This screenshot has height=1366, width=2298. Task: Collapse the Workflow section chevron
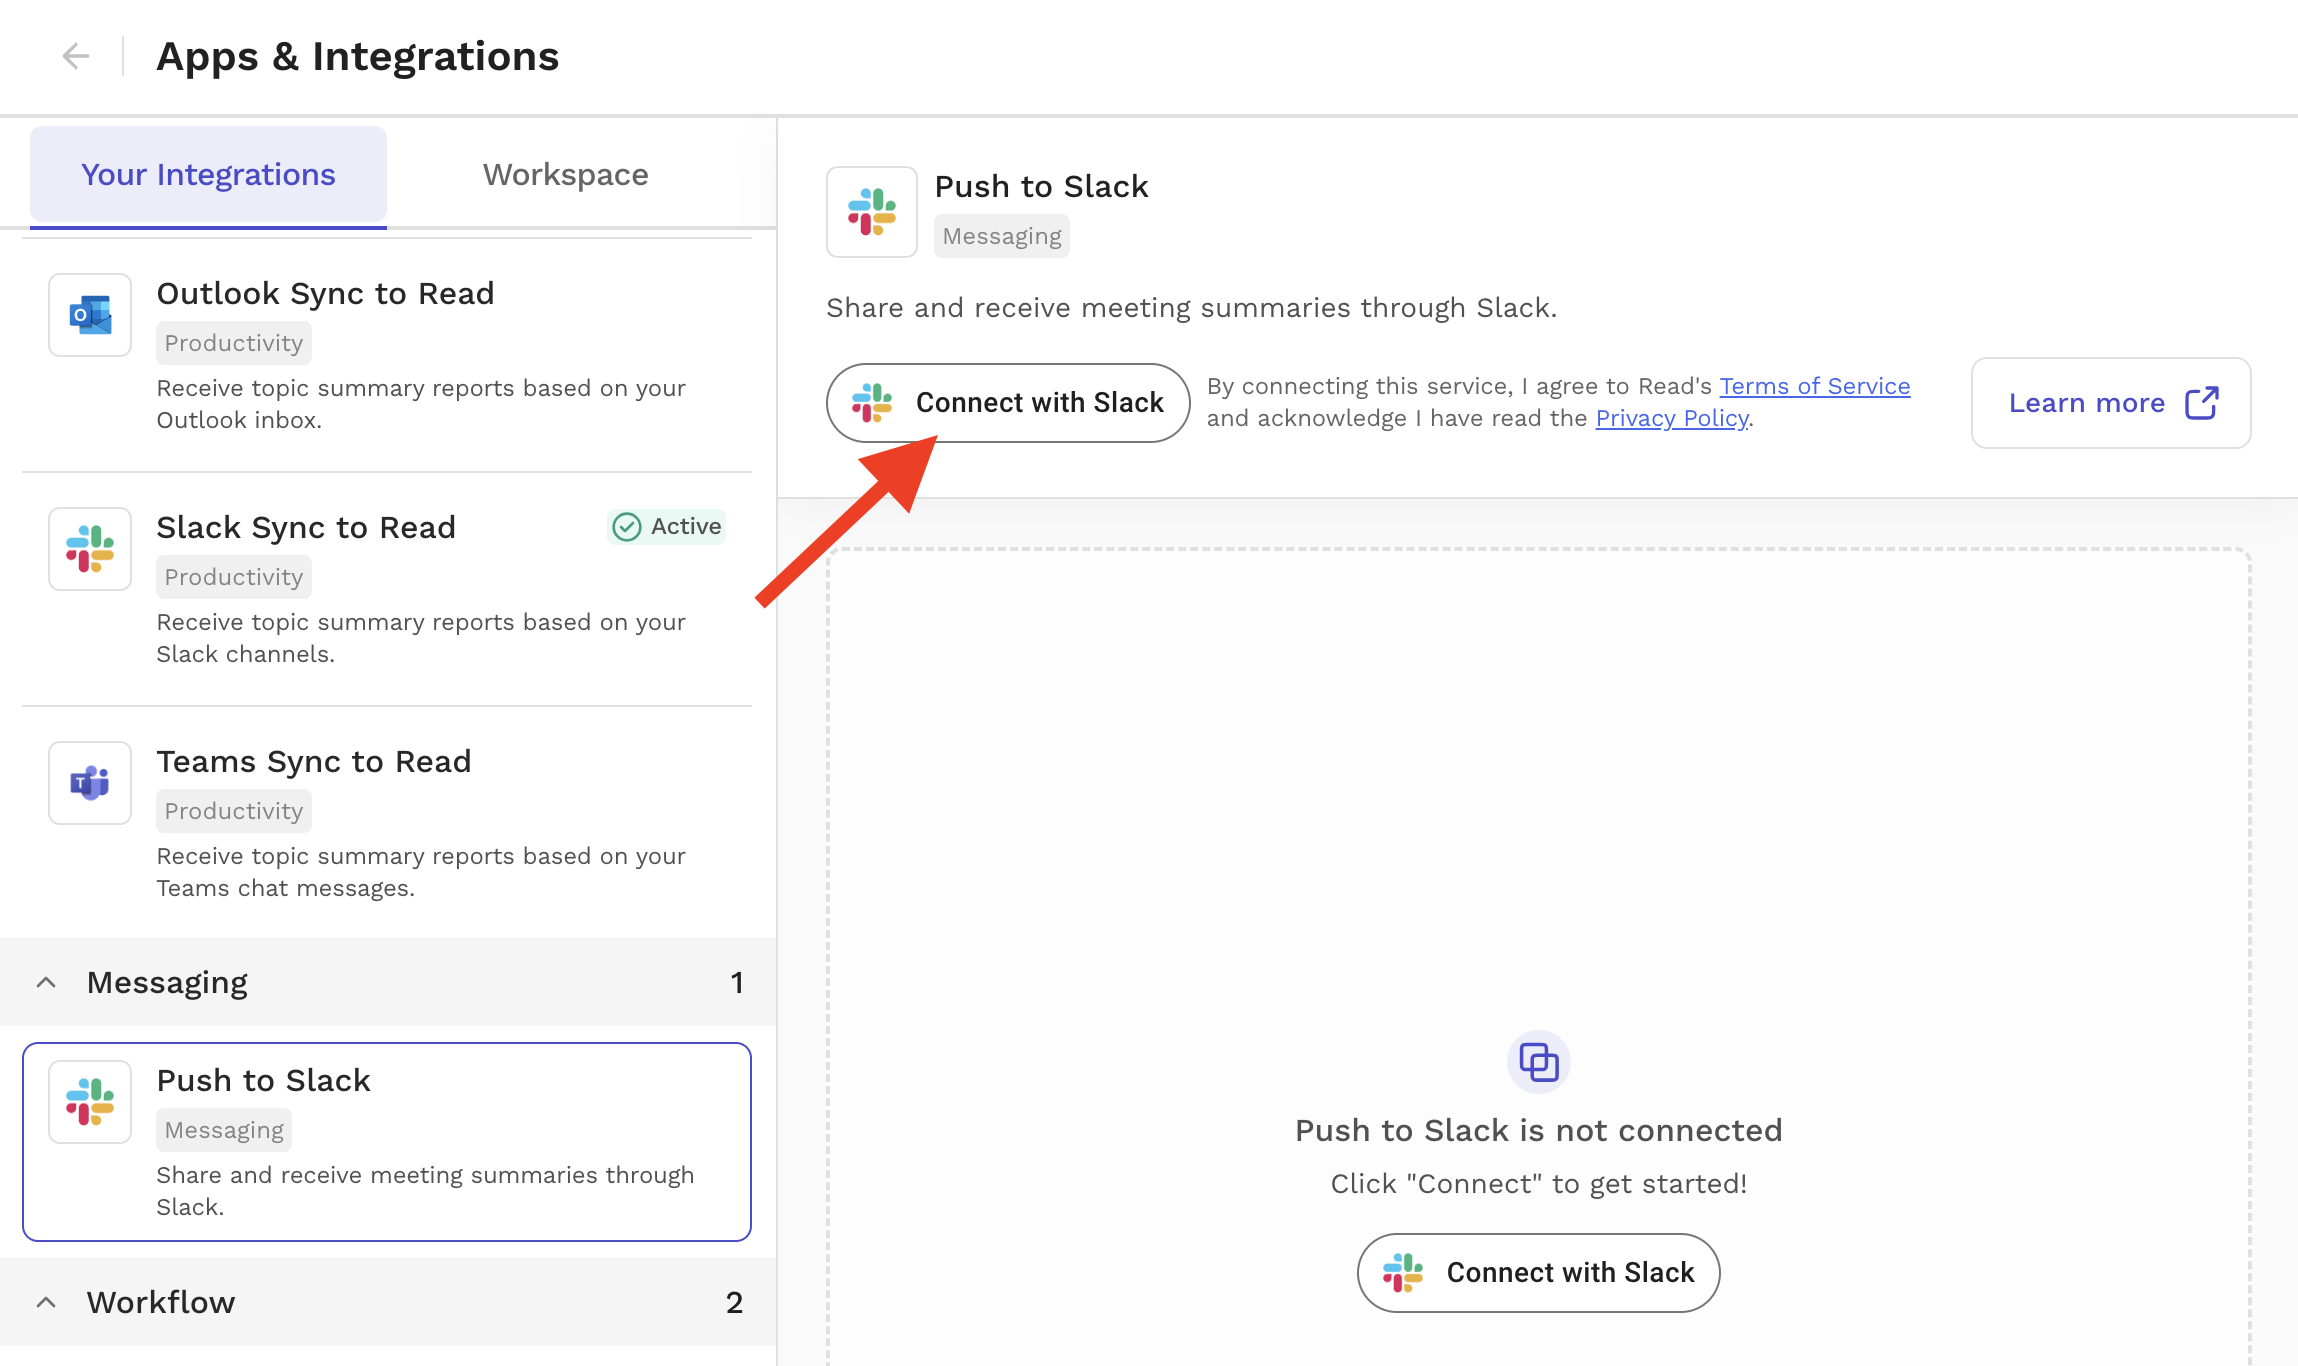point(45,1302)
